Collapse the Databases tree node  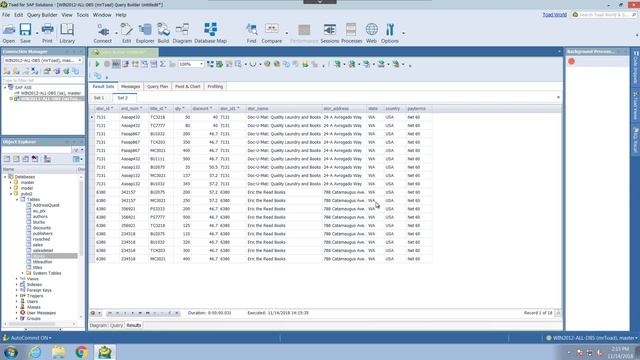pos(5,177)
